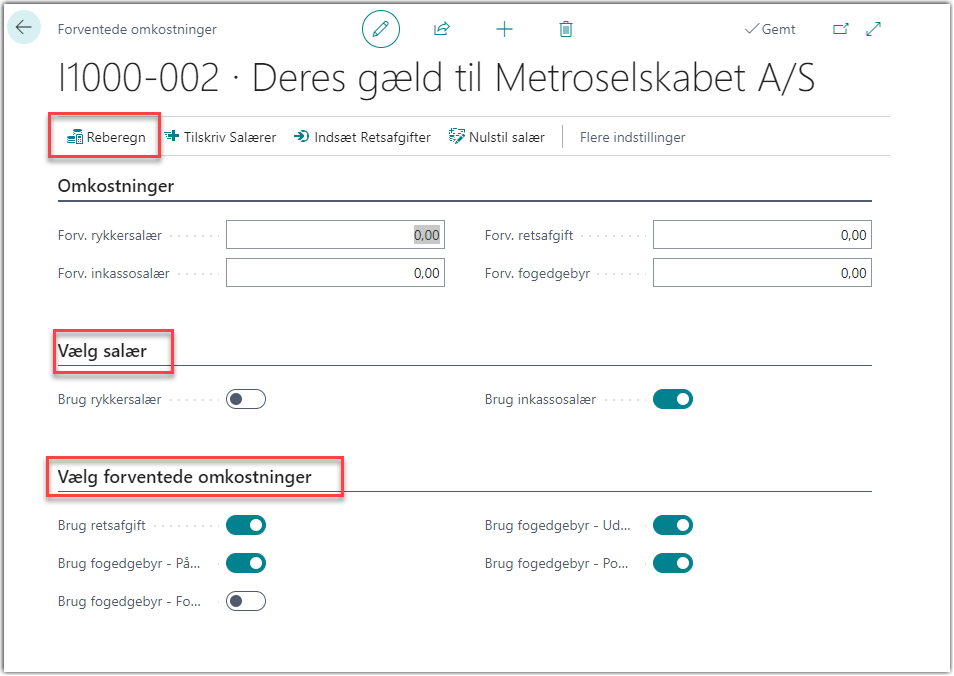Disable Brug inkassosalær switch
The image size is (954, 676).
[673, 399]
